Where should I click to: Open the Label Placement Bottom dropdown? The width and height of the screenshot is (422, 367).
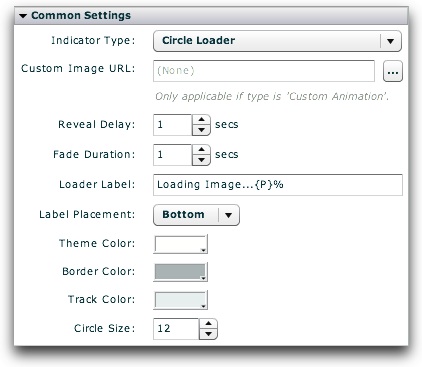[x=196, y=215]
